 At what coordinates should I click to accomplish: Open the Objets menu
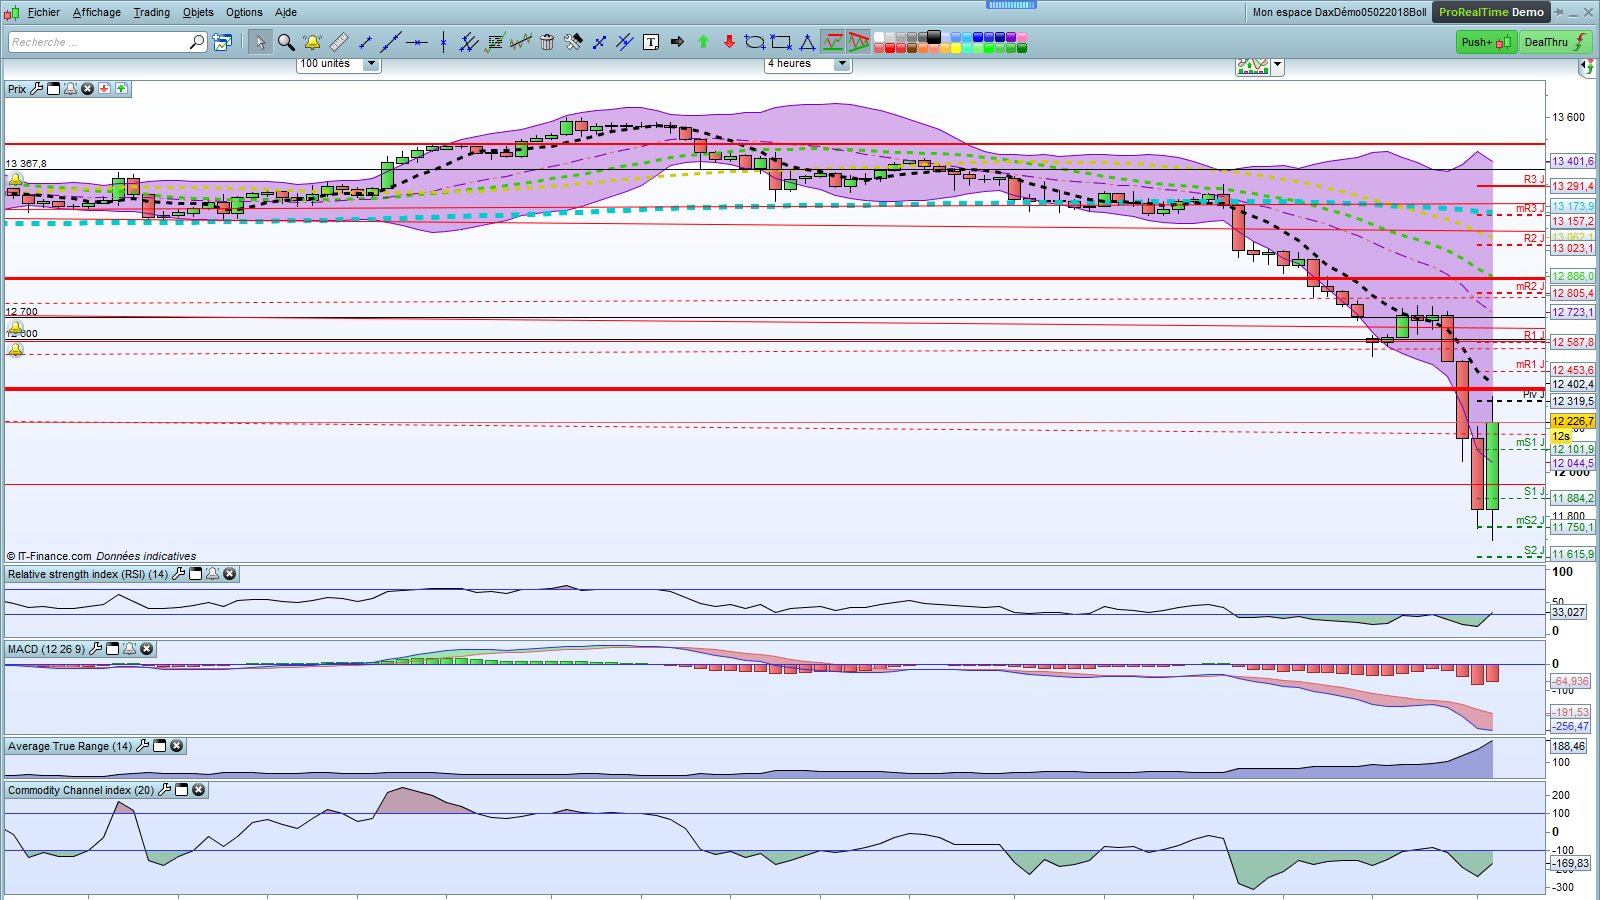(x=198, y=12)
